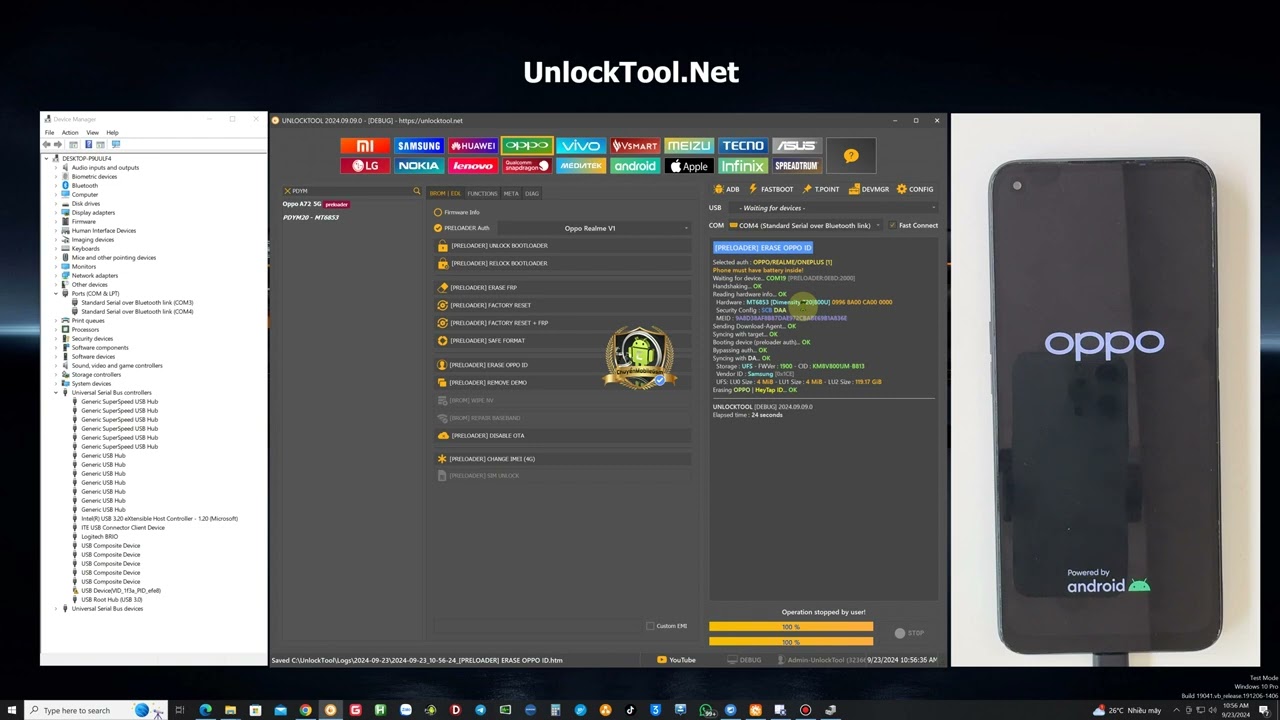This screenshot has height=720, width=1280.
Task: Select the Vsmart brand icon
Action: point(635,146)
